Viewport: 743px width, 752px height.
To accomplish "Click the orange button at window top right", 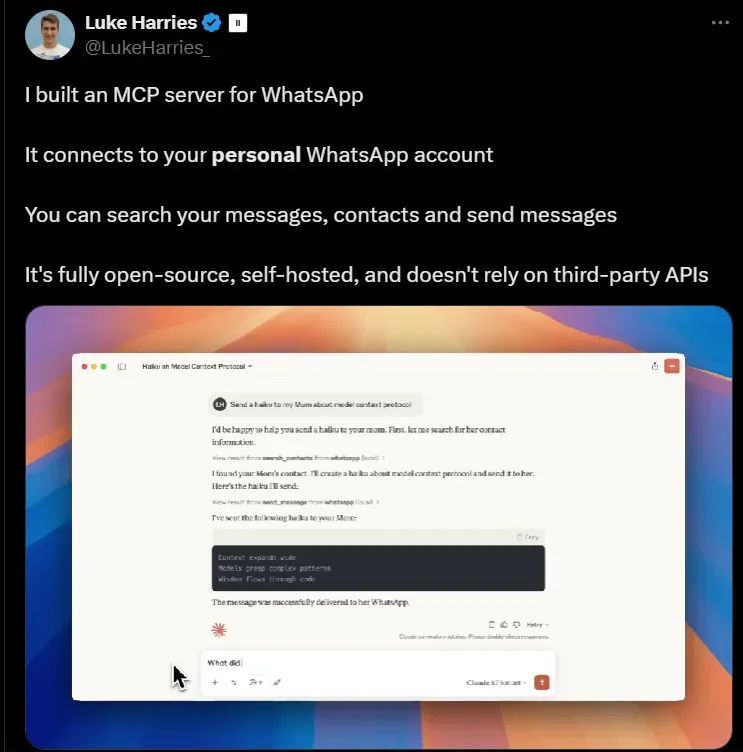I will tap(672, 366).
